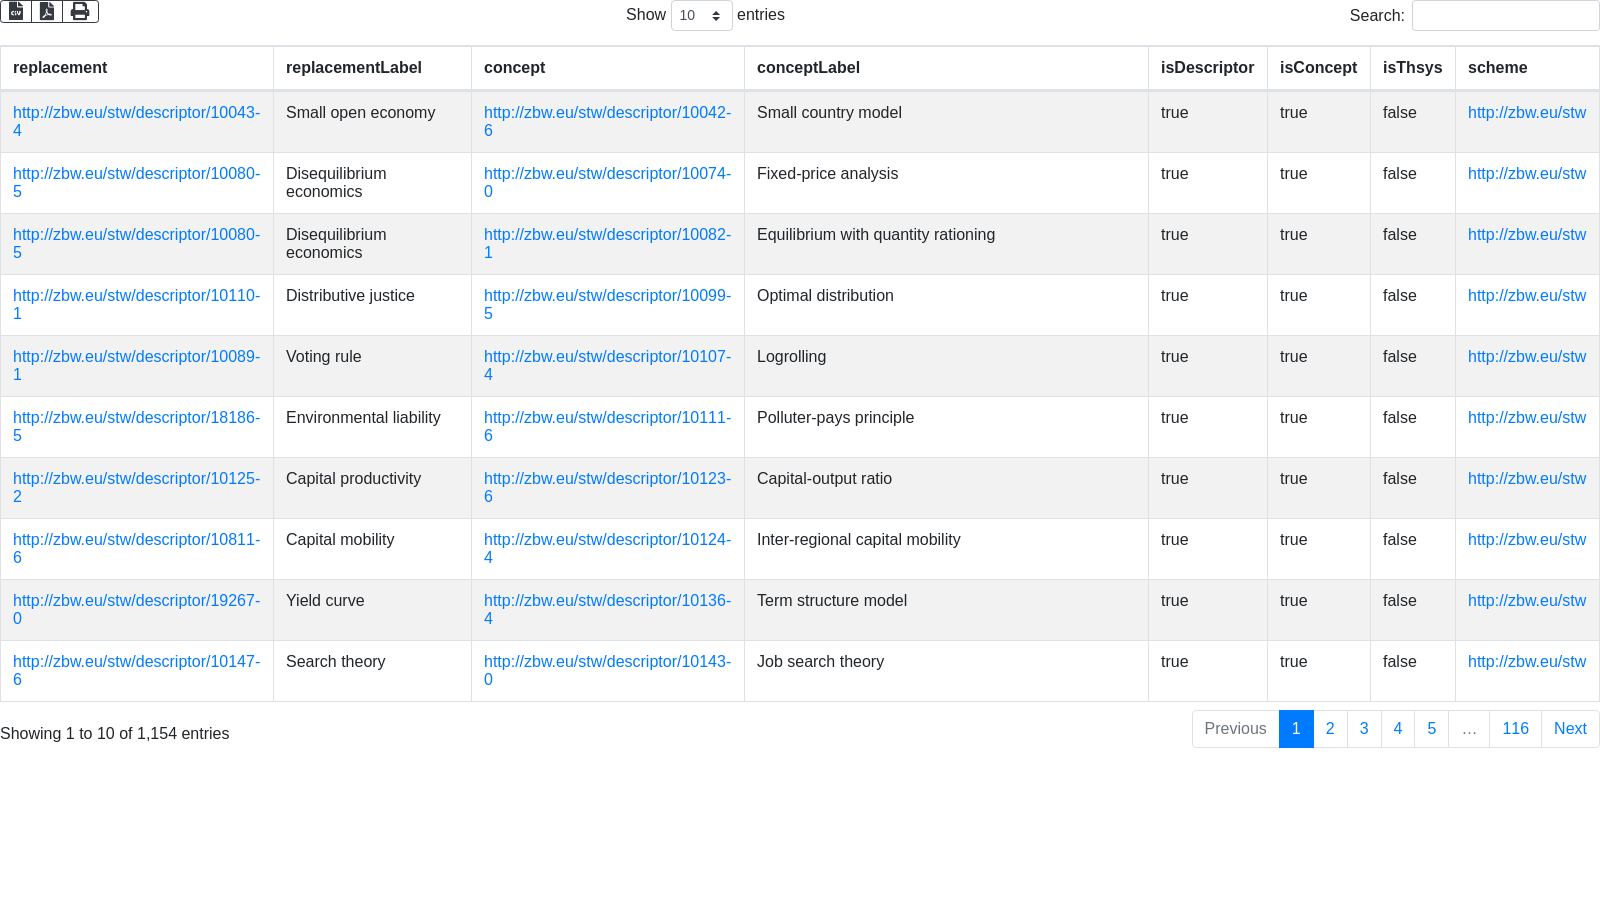Sort by the isDescriptor column header
This screenshot has width=1600, height=900.
1207,68
